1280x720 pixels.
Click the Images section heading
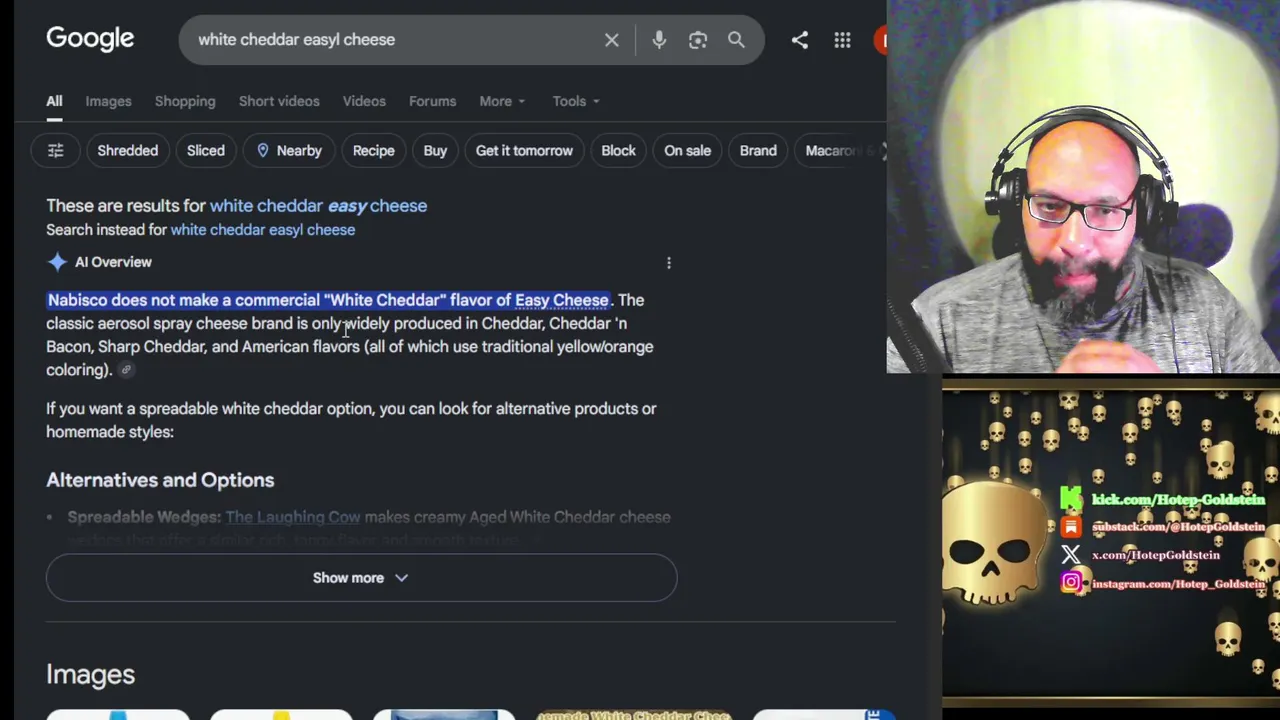pyautogui.click(x=90, y=674)
